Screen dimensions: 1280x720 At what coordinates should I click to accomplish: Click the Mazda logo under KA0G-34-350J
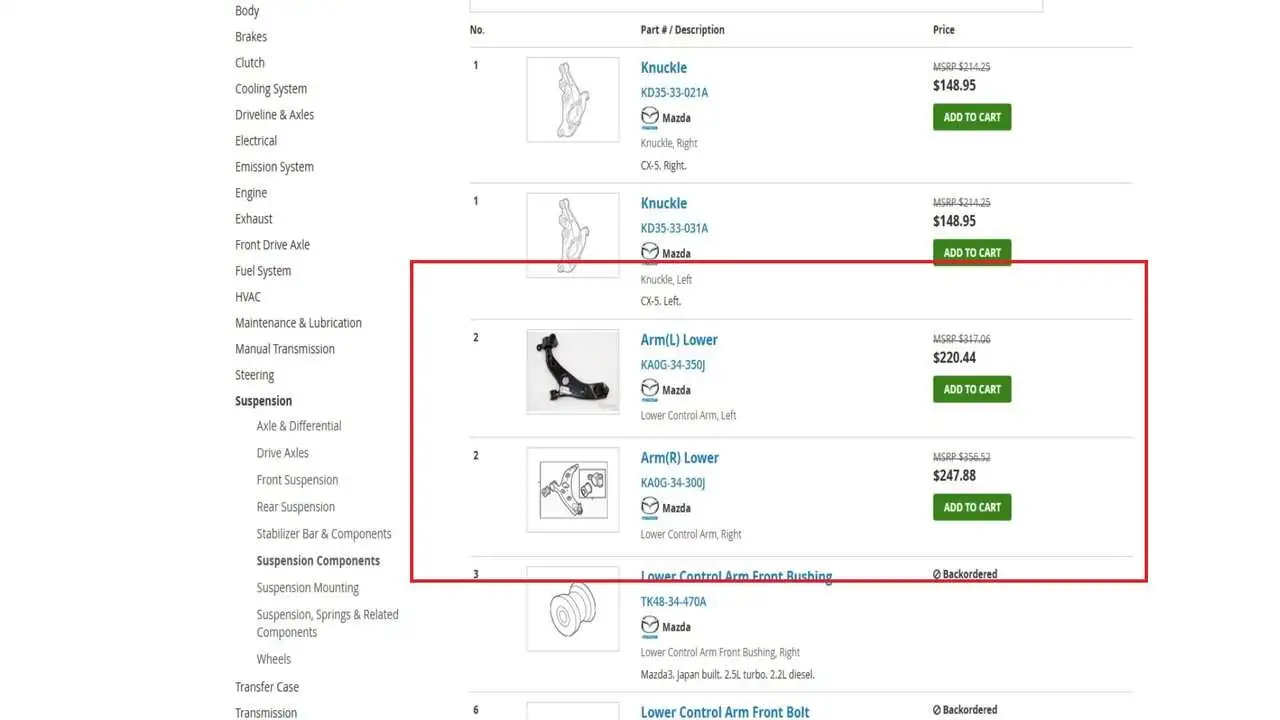650,389
